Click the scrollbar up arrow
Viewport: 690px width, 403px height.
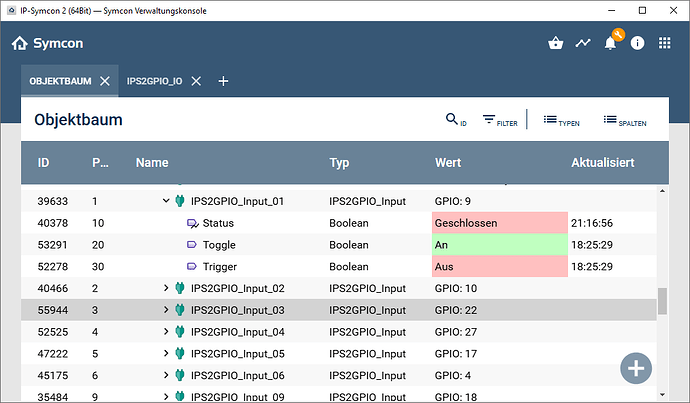tap(662, 191)
